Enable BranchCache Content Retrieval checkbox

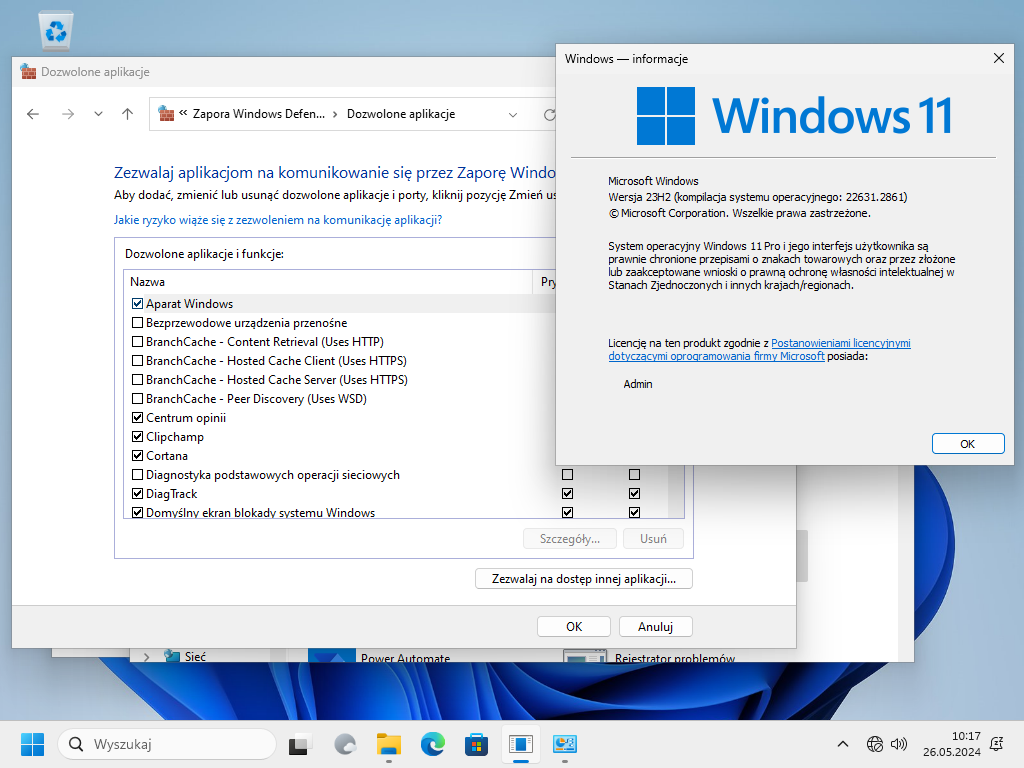(137, 342)
